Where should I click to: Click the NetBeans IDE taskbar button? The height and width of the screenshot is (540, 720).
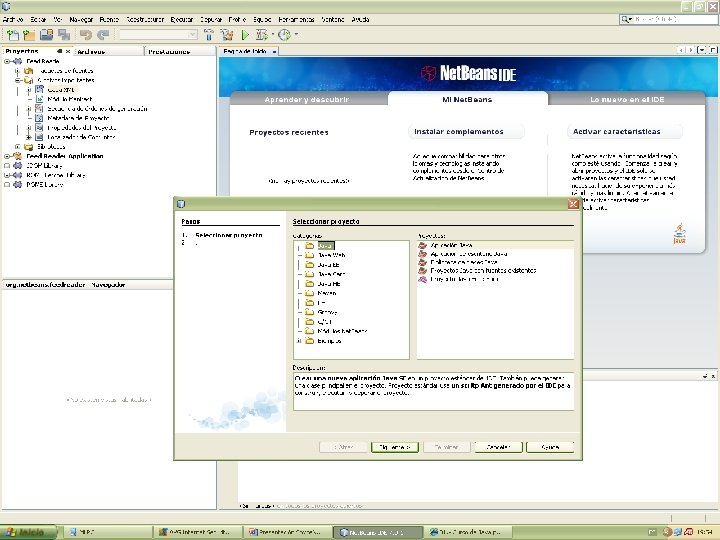pyautogui.click(x=377, y=532)
